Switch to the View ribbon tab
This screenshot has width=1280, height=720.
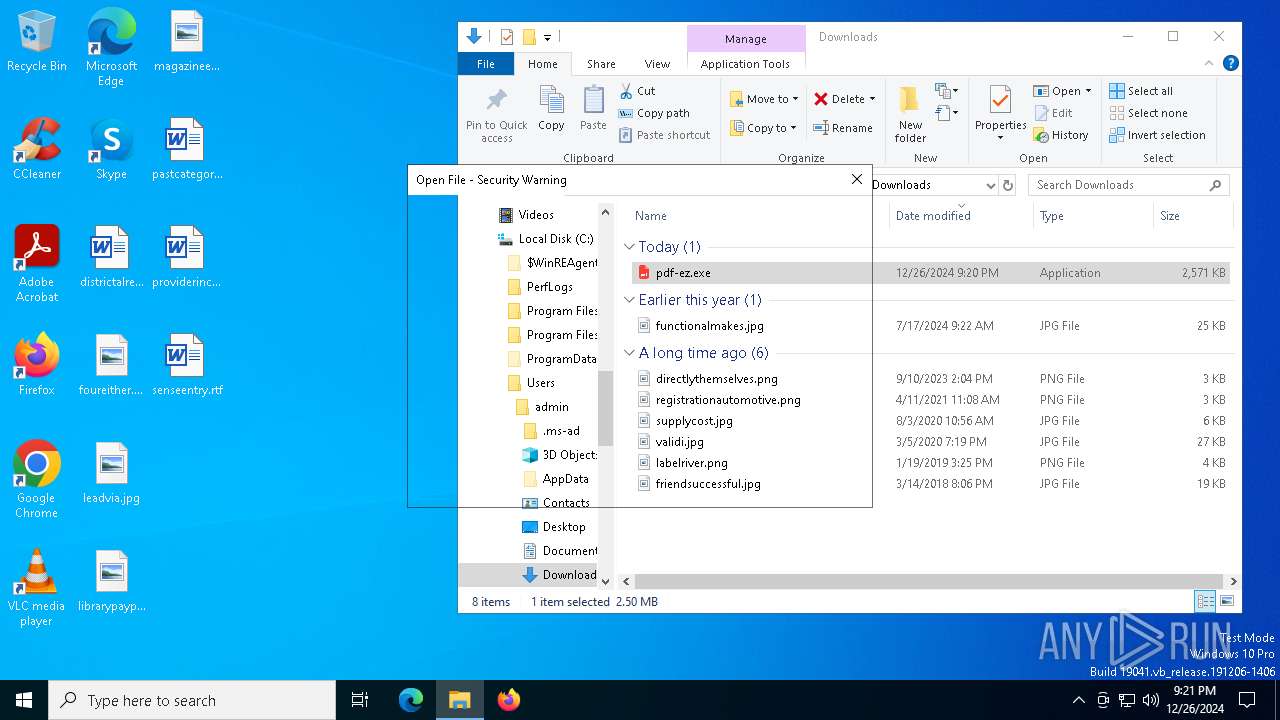tap(657, 64)
